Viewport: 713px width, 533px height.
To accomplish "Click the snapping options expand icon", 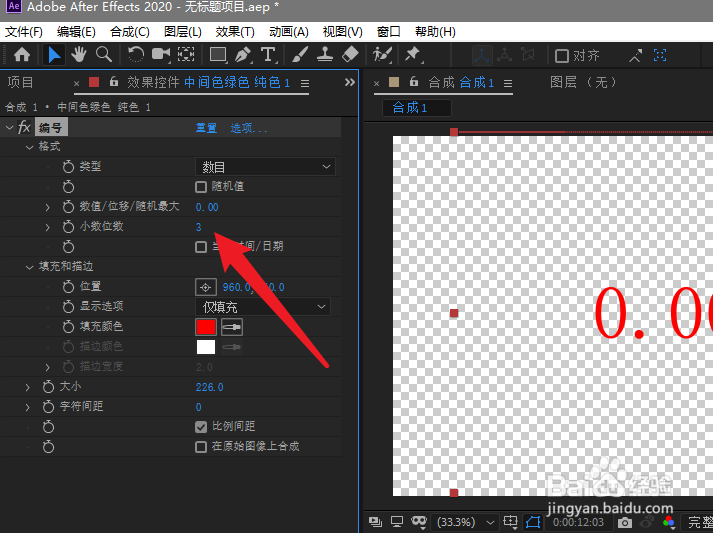I will 635,55.
